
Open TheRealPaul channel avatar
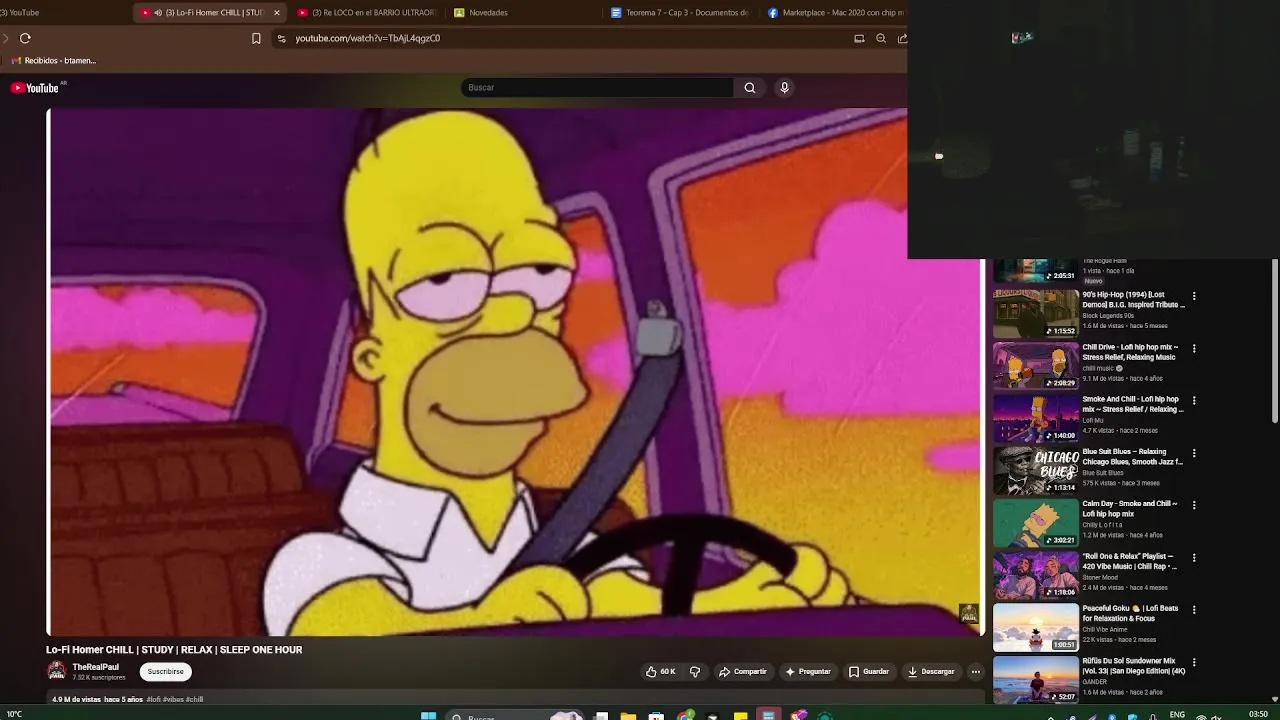point(56,671)
